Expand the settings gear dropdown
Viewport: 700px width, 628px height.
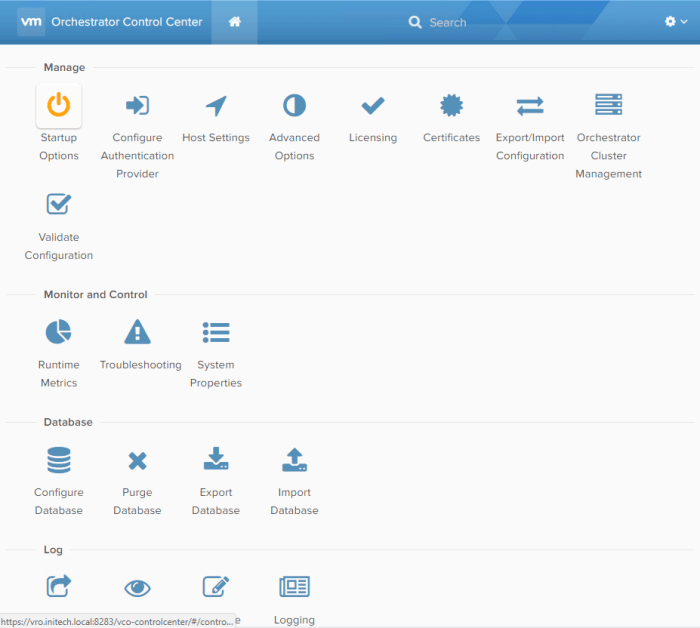click(676, 22)
